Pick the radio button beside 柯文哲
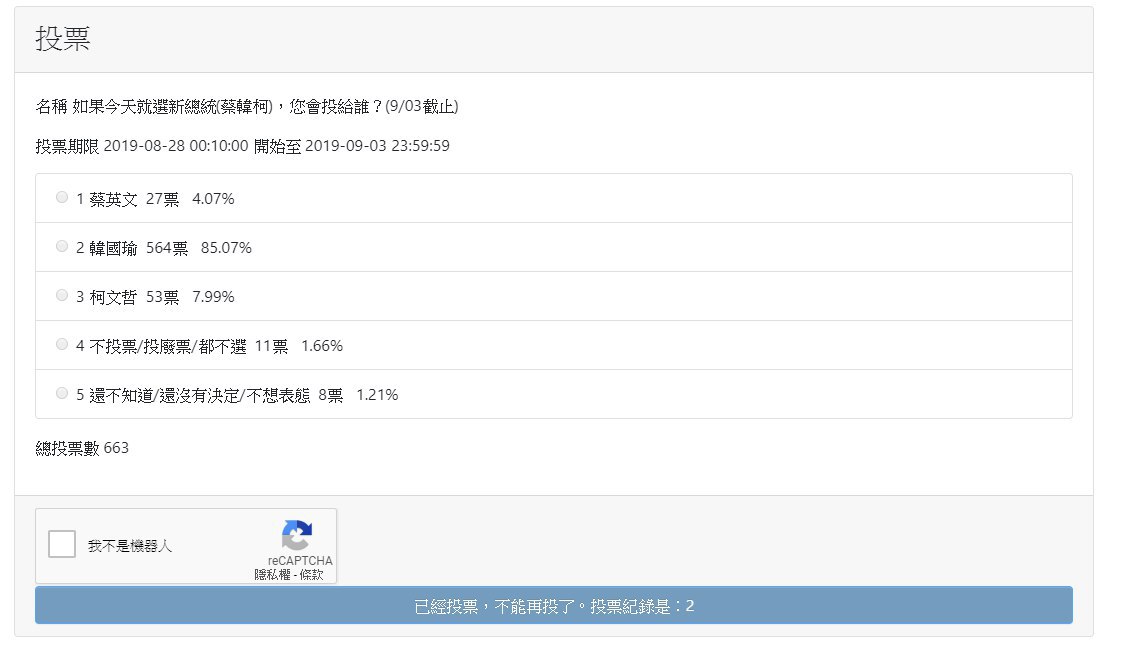This screenshot has width=1137, height=671. [x=62, y=296]
